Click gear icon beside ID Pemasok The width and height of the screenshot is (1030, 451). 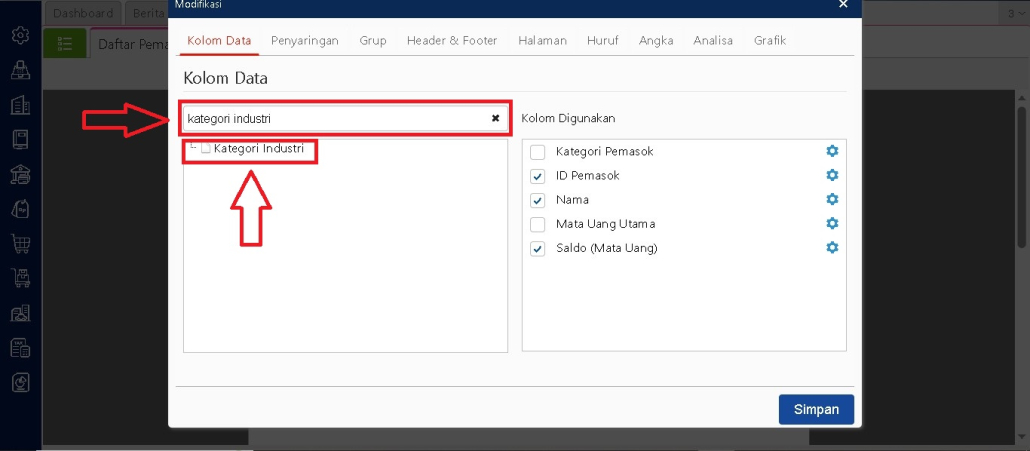tap(832, 175)
